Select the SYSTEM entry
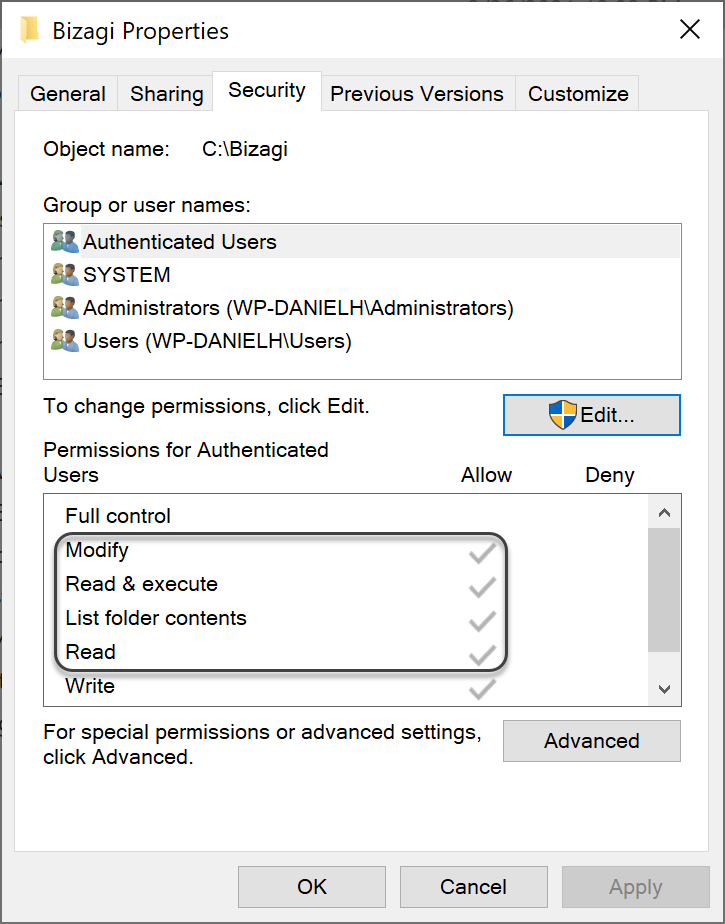This screenshot has height=924, width=725. click(362, 275)
